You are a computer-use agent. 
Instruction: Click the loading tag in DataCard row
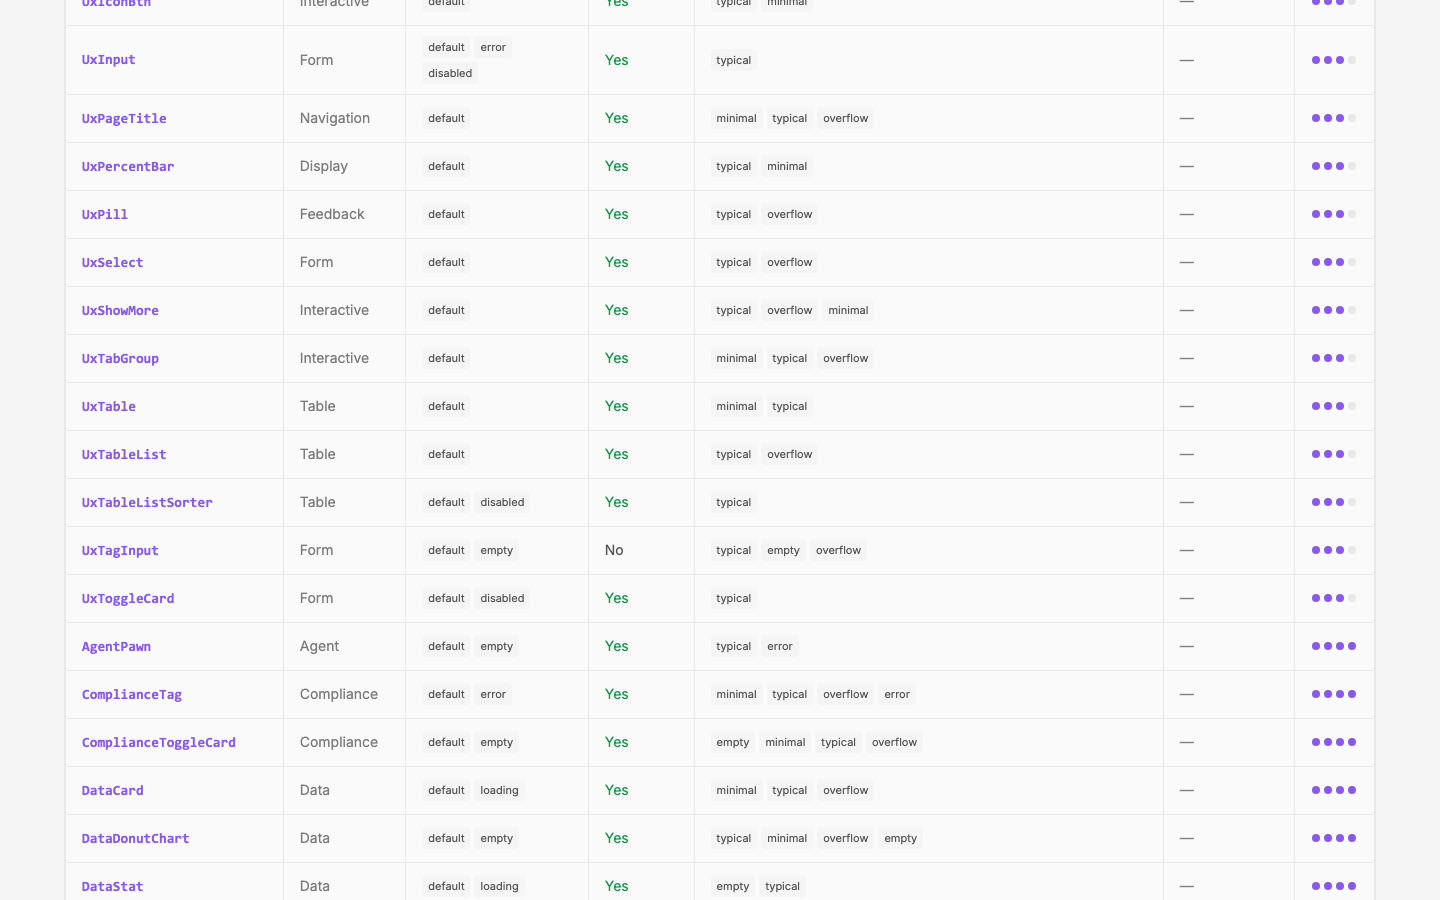pos(499,790)
